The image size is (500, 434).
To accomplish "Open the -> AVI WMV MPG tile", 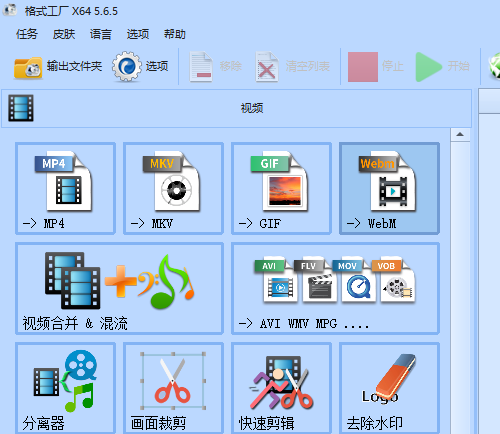I will (x=335, y=288).
